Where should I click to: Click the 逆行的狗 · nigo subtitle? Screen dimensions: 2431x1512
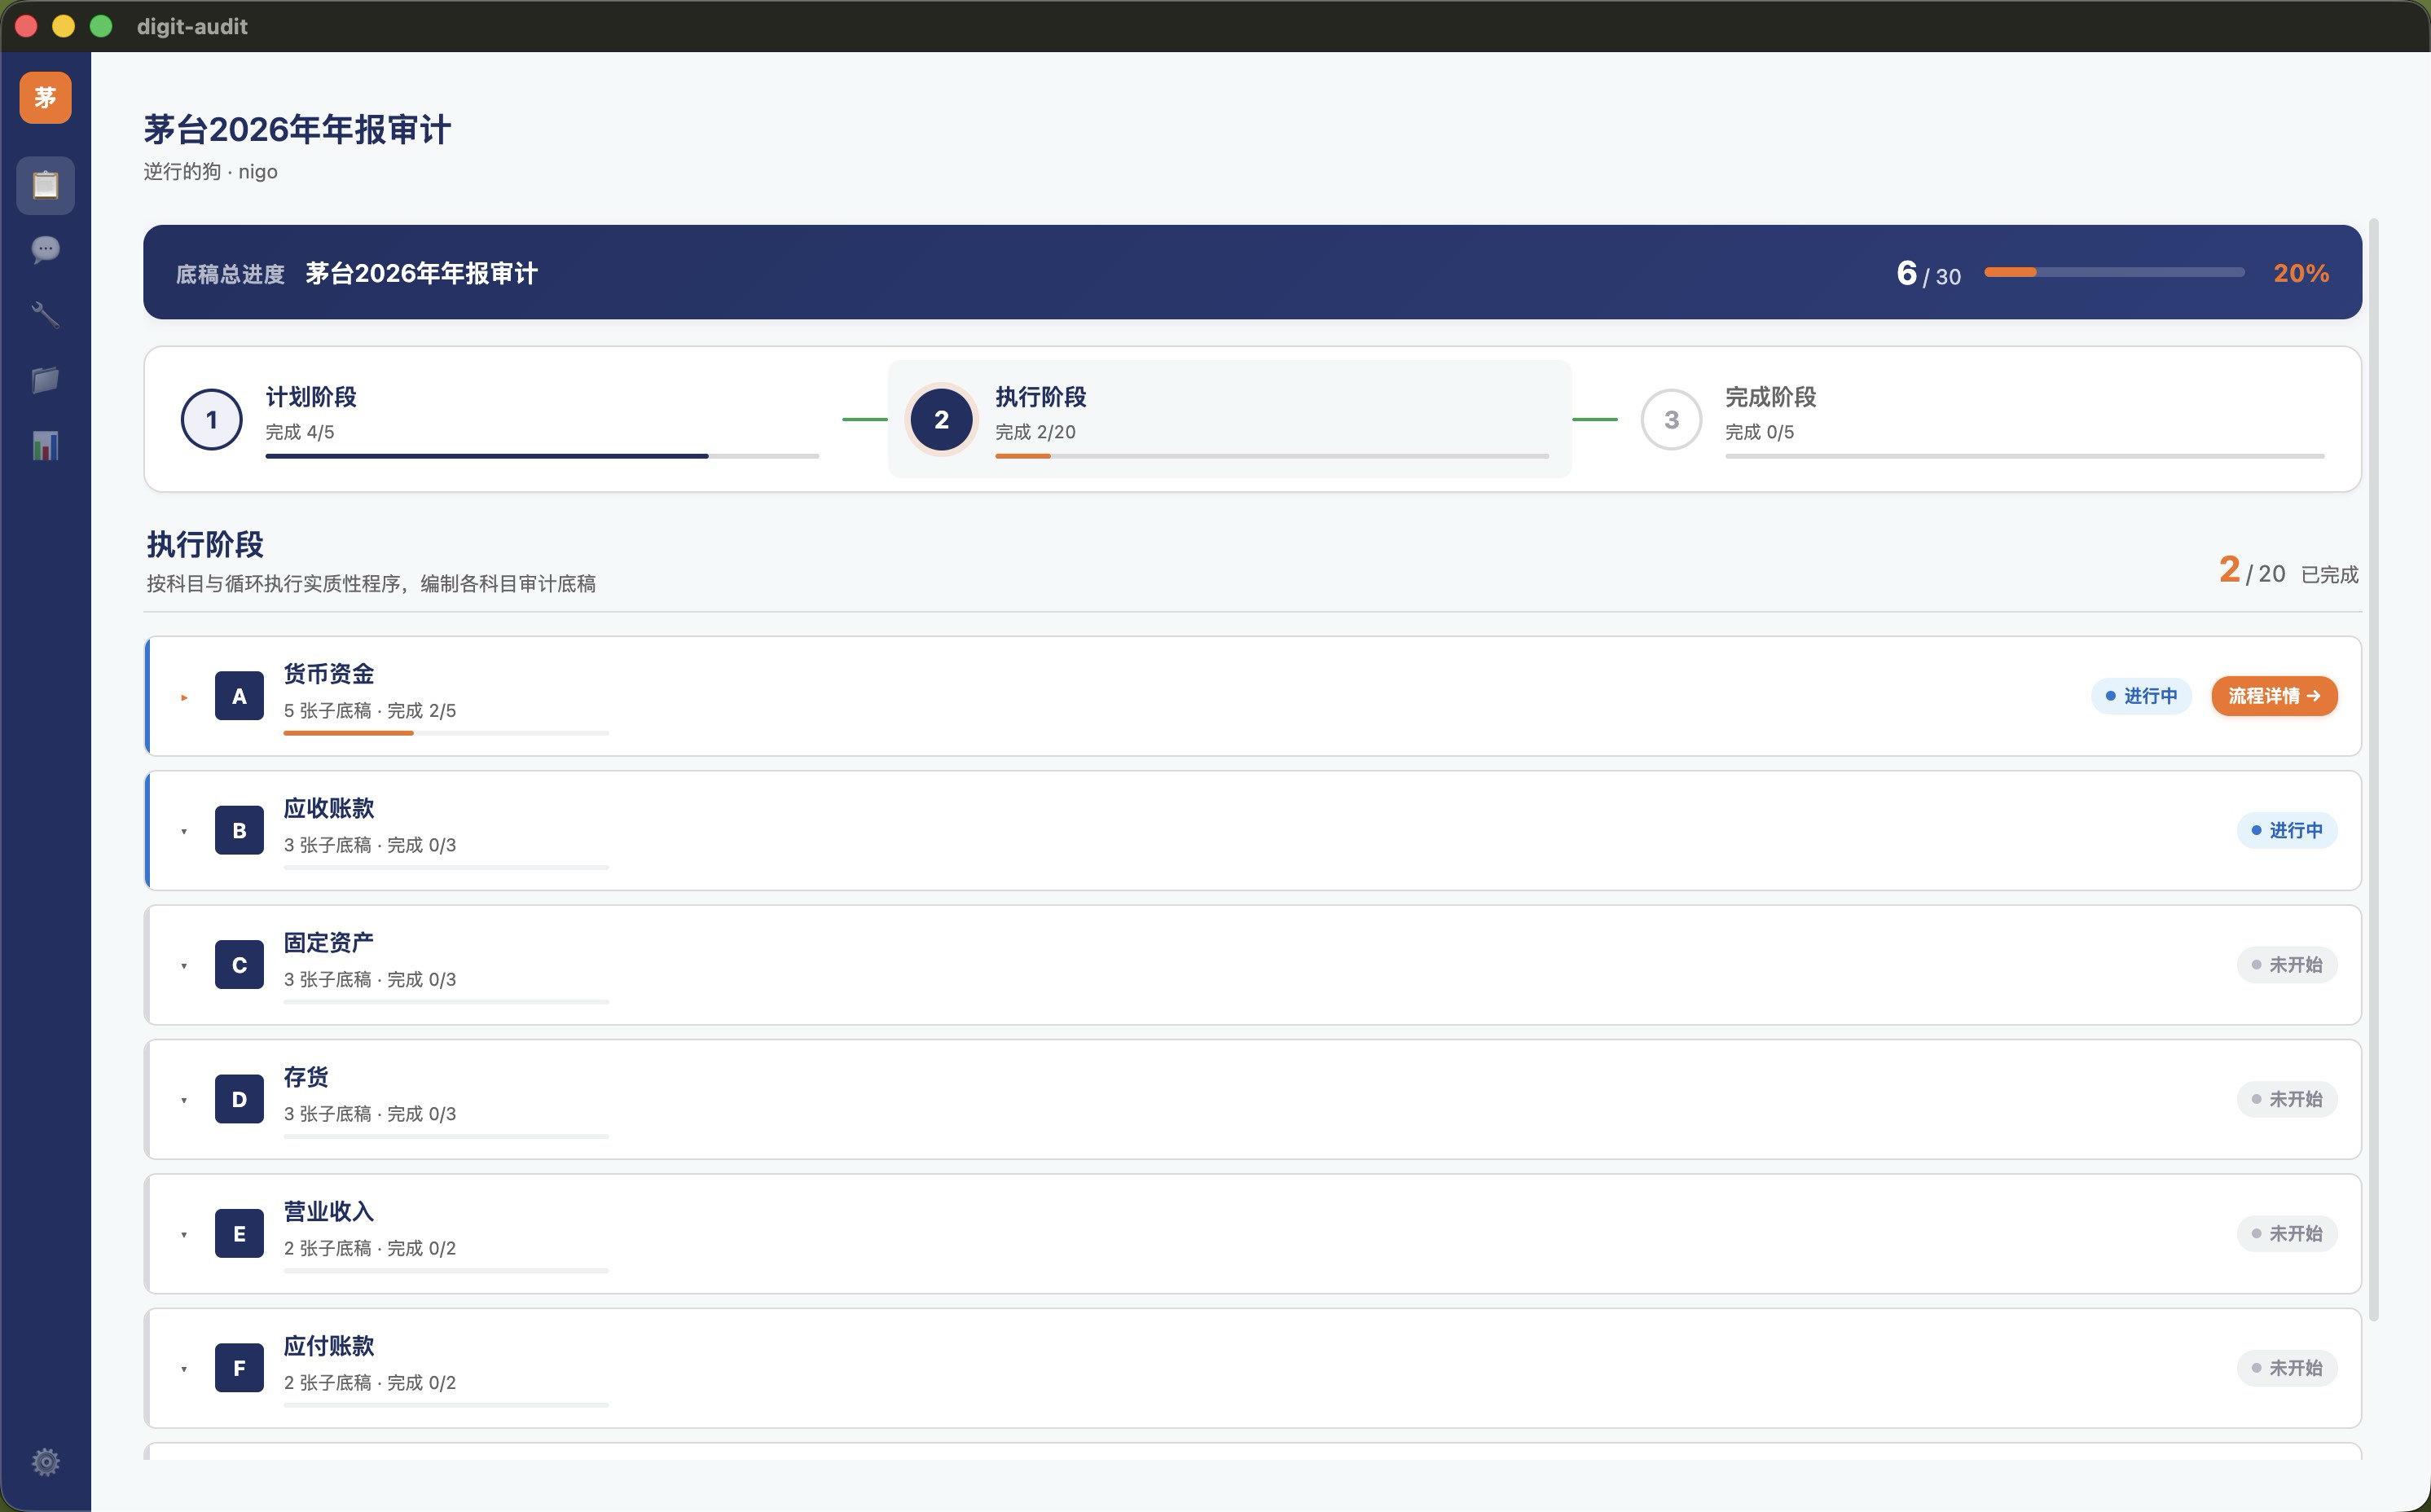click(210, 171)
